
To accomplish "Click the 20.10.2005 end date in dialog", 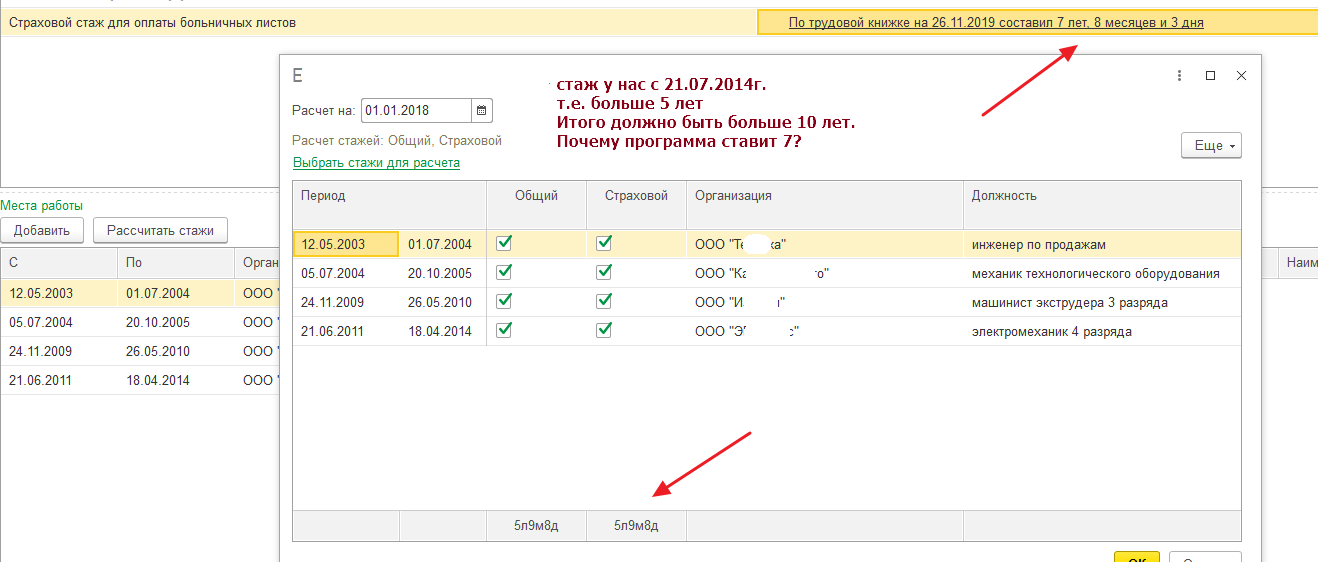I will [x=442, y=273].
